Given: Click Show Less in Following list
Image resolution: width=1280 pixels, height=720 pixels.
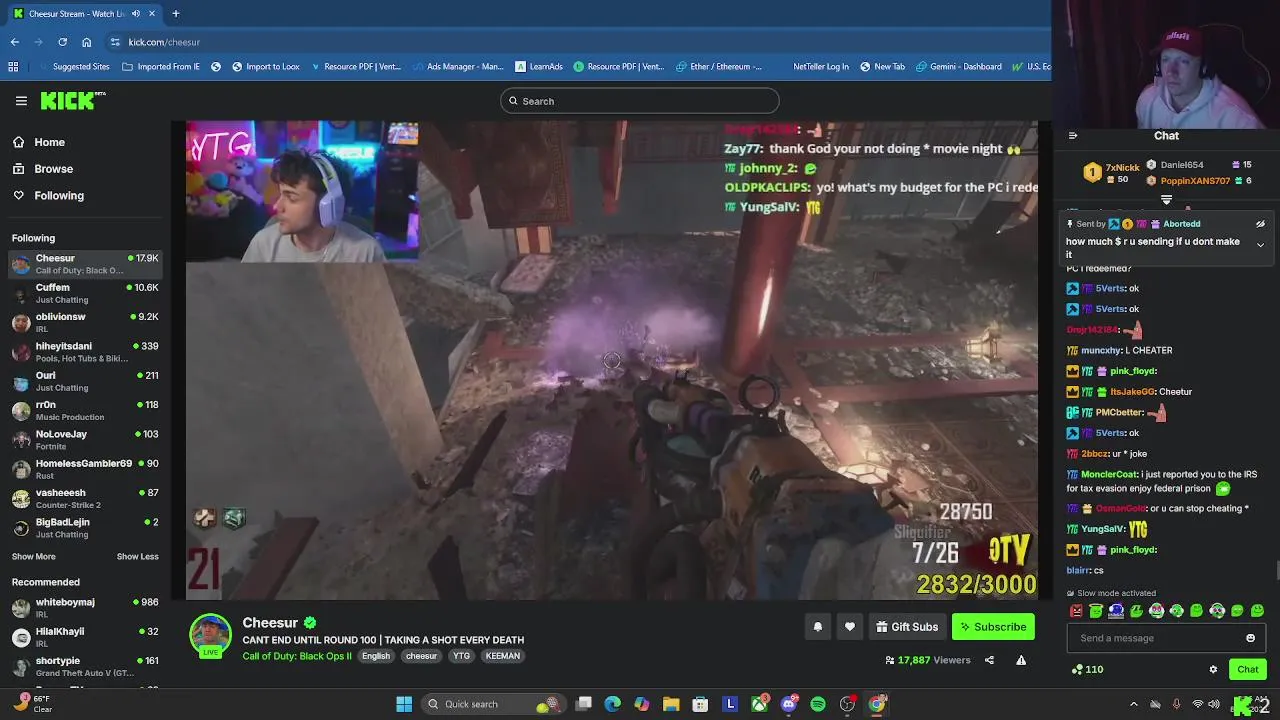Looking at the screenshot, I should pyautogui.click(x=138, y=557).
